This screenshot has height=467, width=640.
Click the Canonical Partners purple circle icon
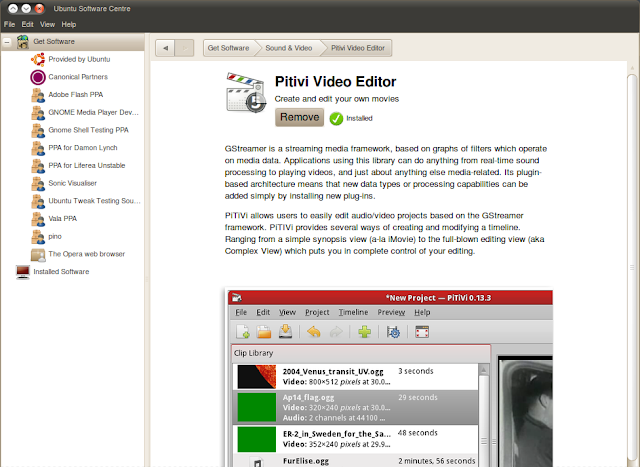point(38,77)
